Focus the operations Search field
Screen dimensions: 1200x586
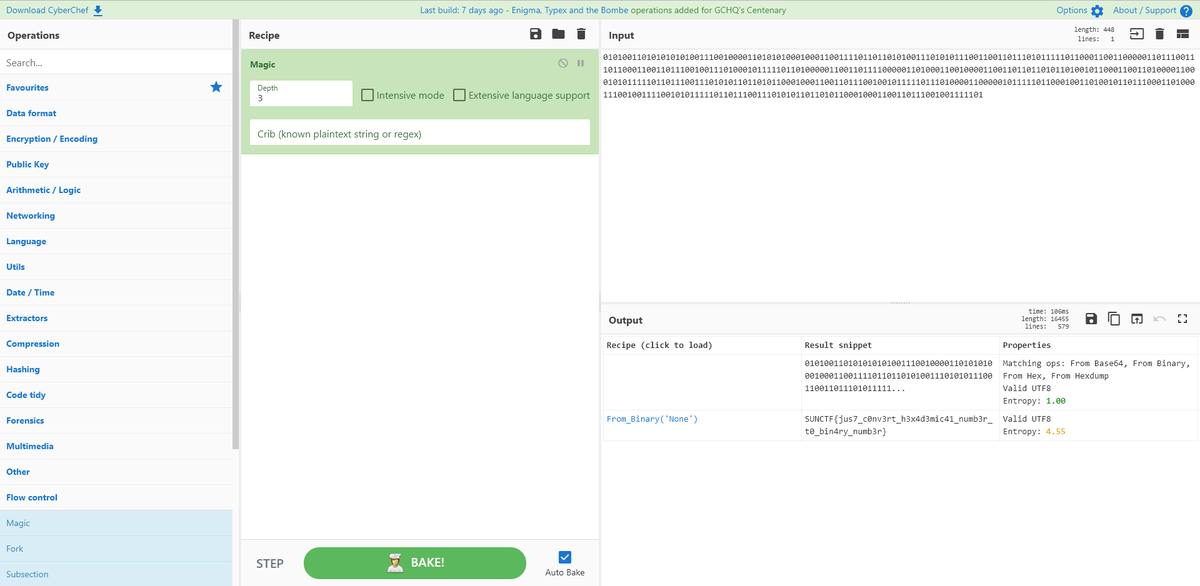tap(116, 62)
